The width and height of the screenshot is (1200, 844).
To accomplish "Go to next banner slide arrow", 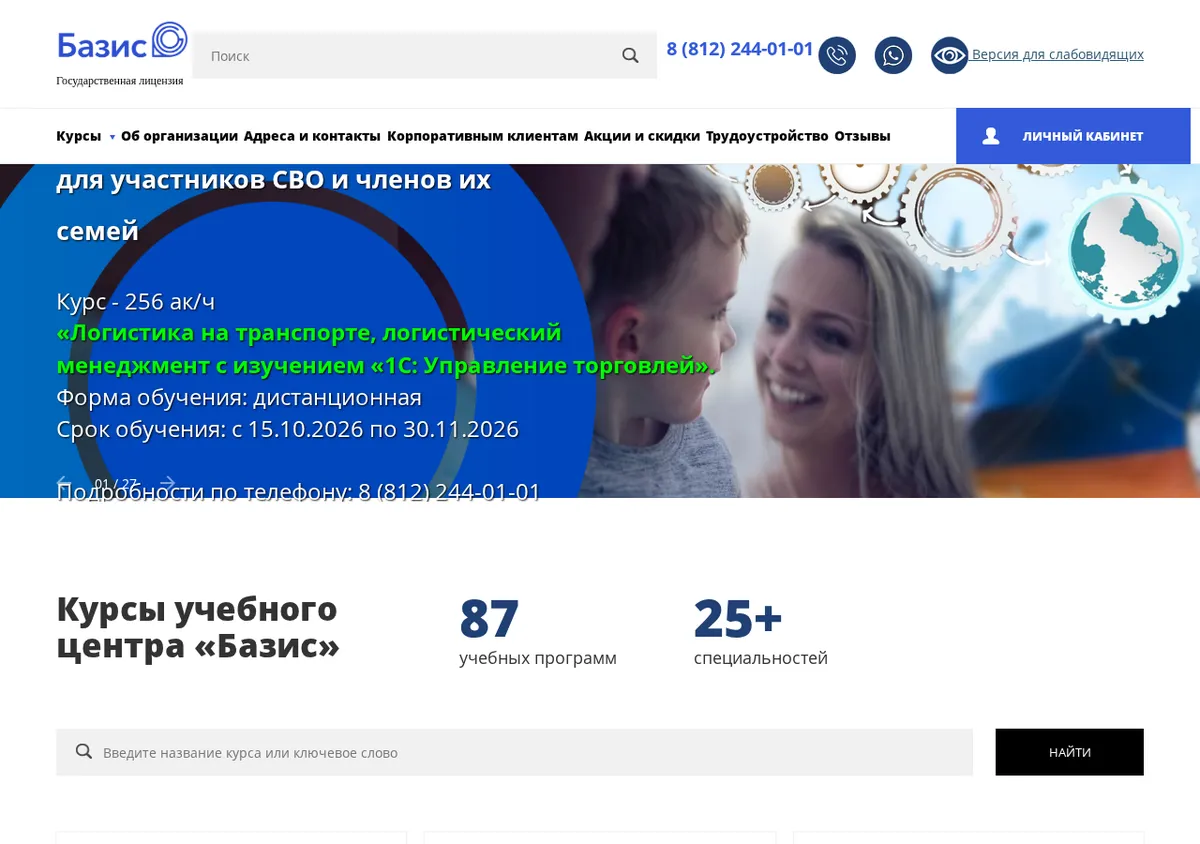I will pyautogui.click(x=168, y=484).
